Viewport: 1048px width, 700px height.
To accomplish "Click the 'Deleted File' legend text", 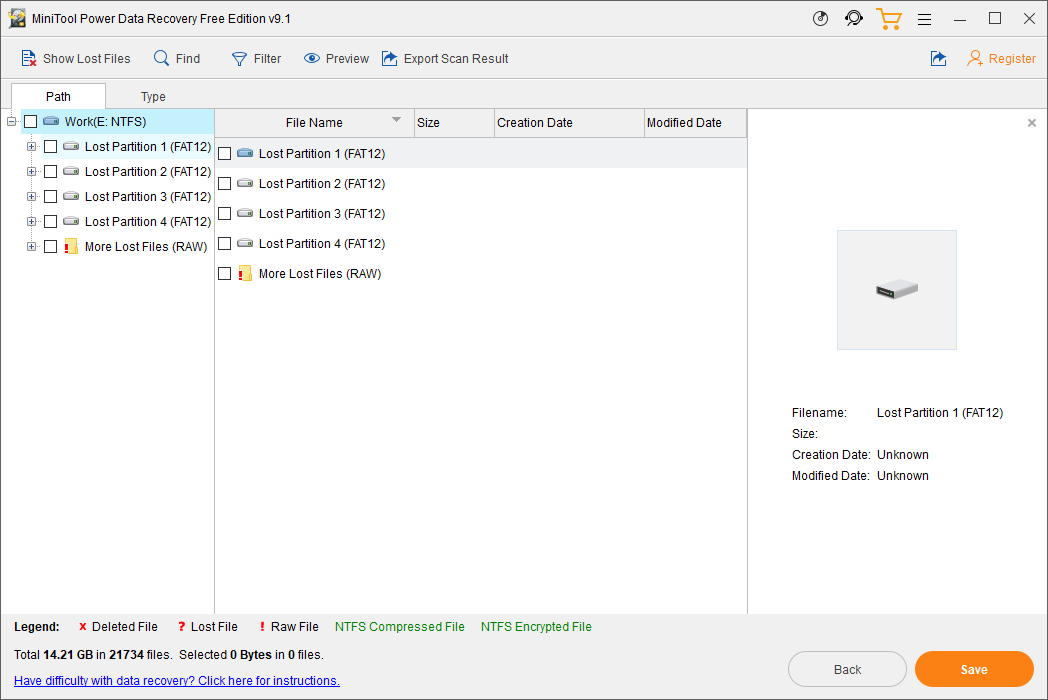I will tap(125, 626).
